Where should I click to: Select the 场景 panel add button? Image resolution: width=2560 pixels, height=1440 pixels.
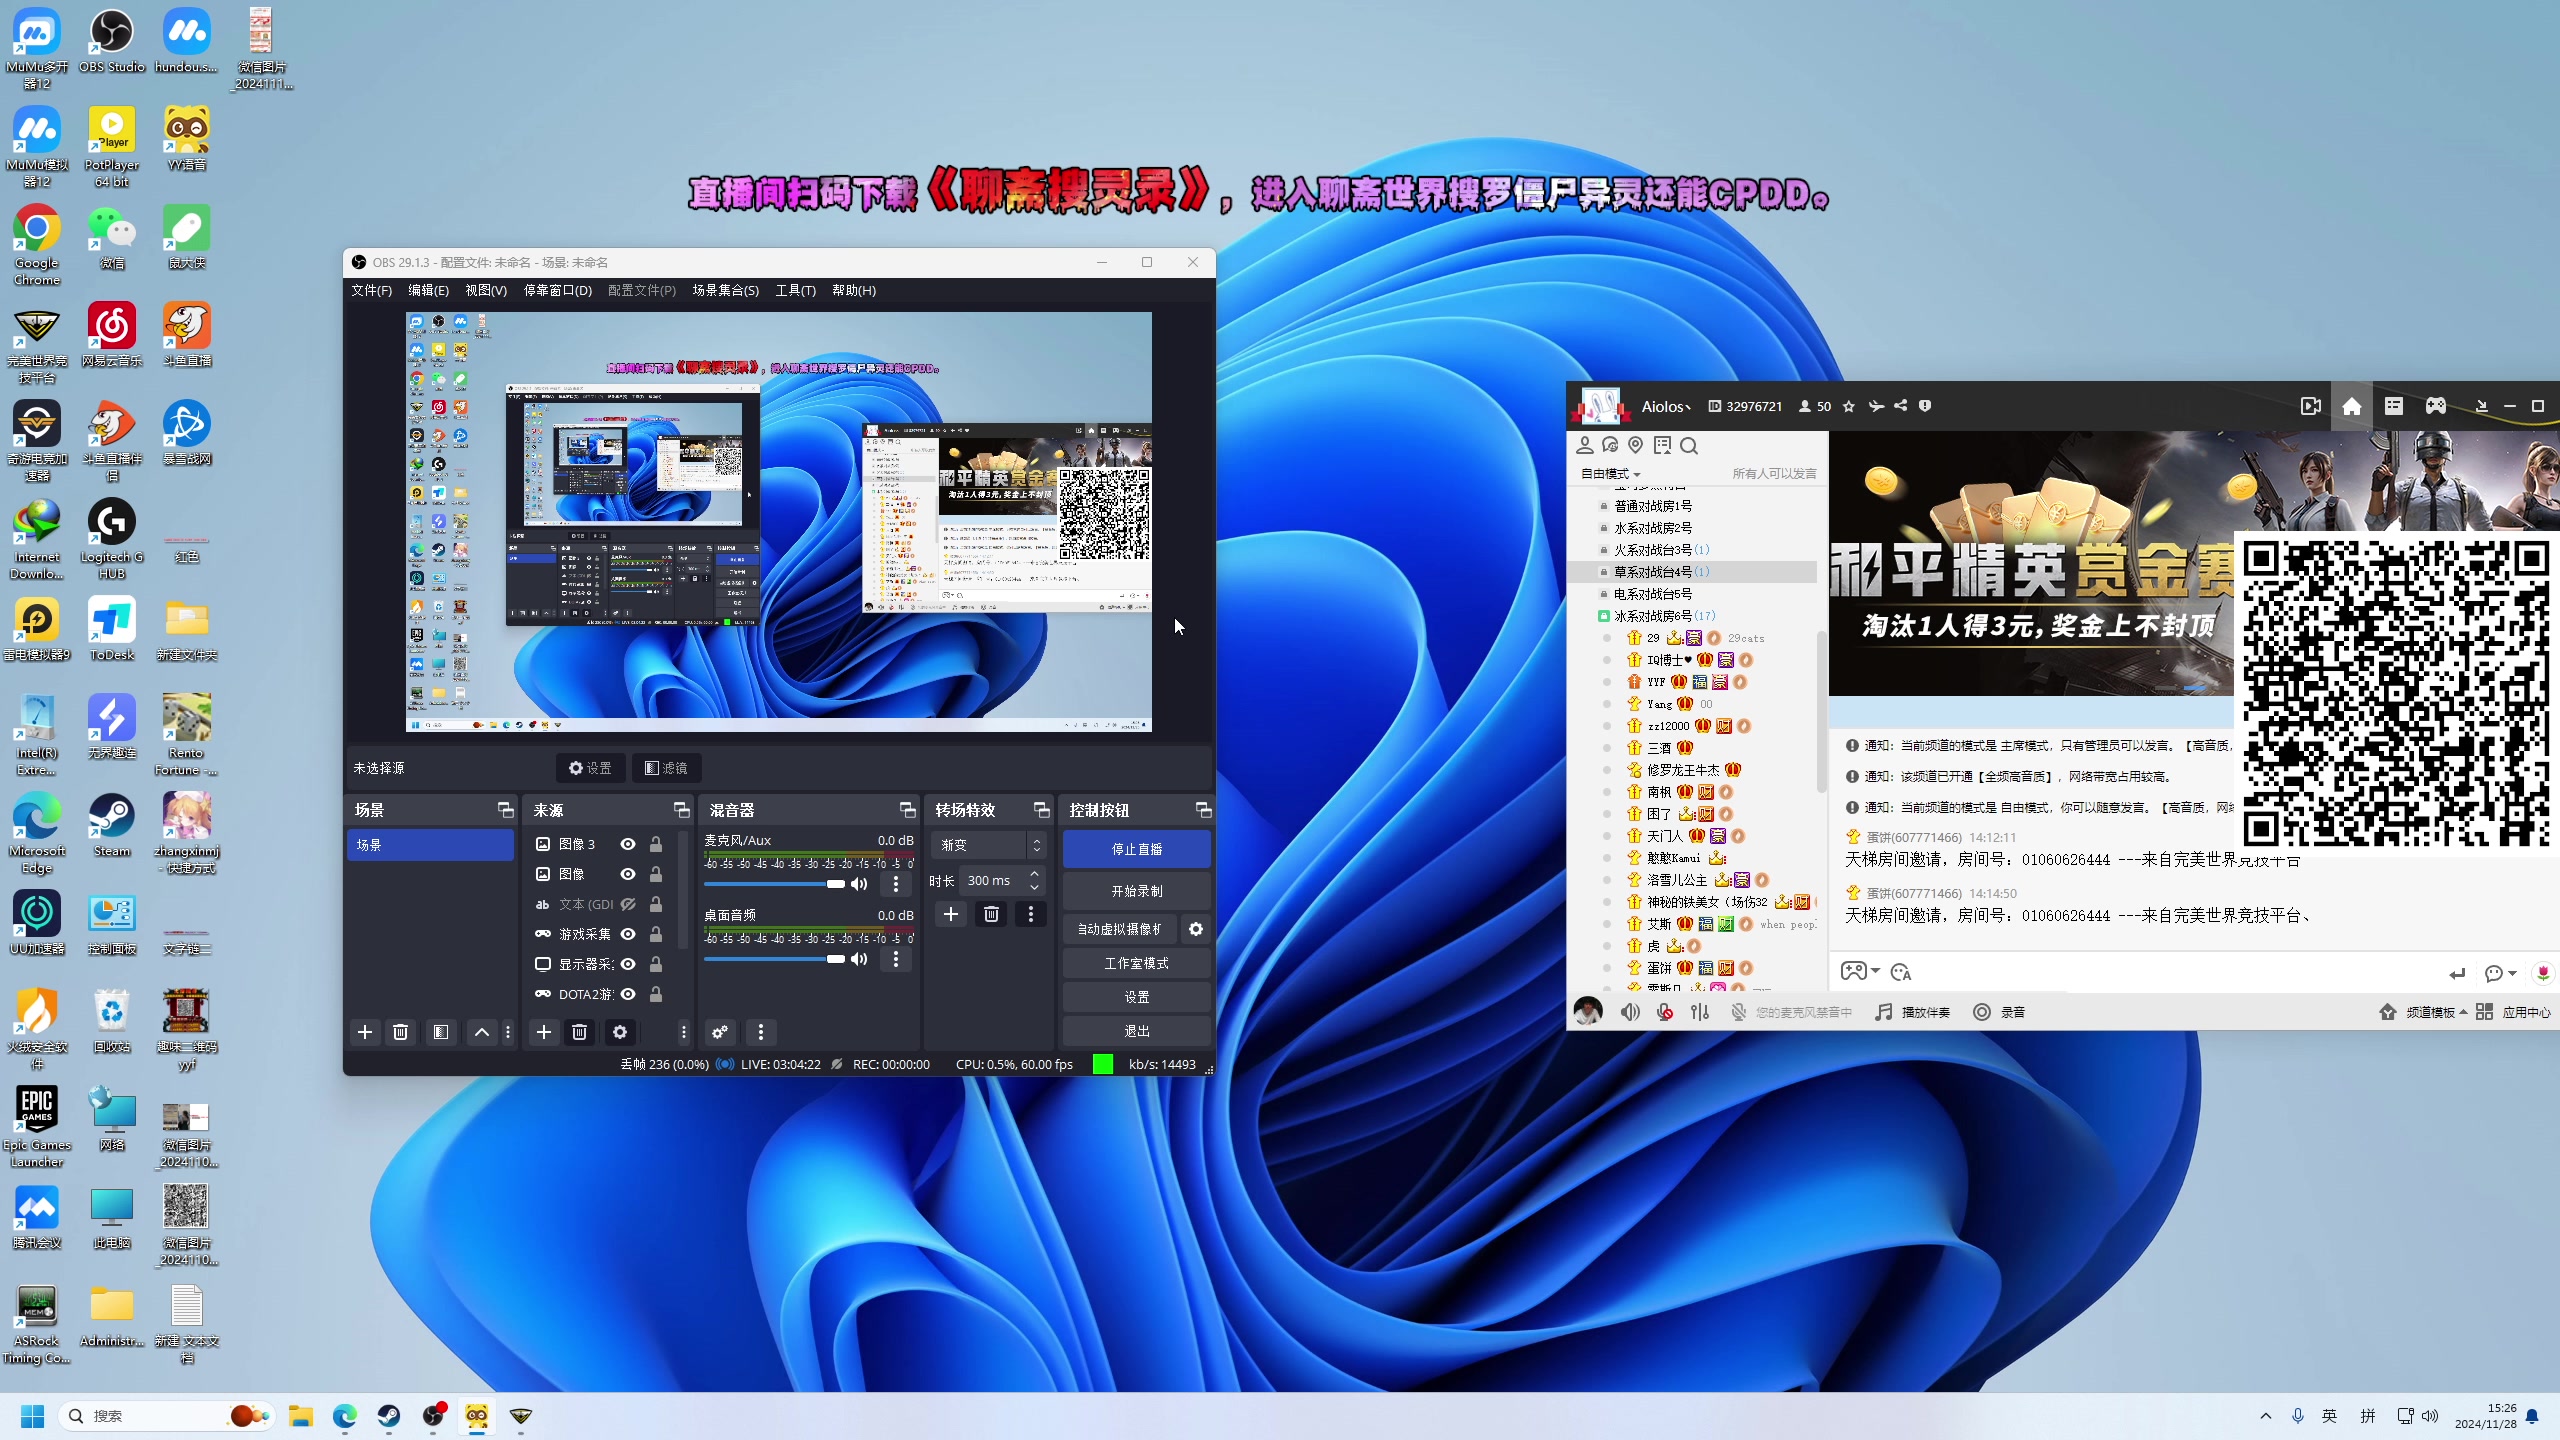pos(364,1032)
